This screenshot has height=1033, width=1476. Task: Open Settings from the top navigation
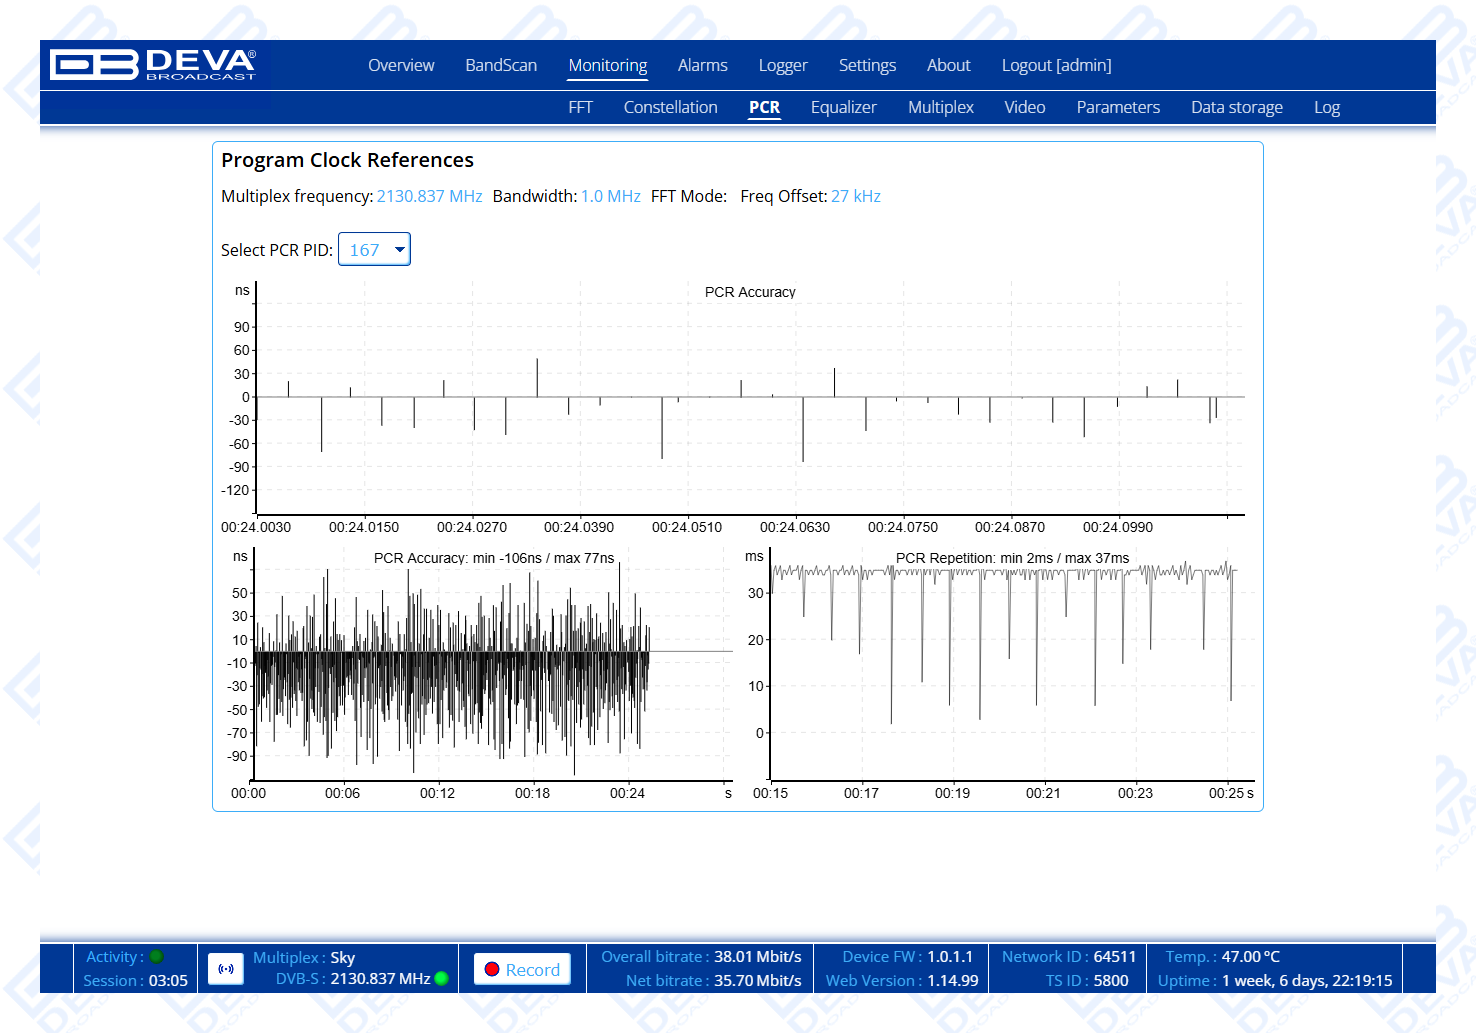click(867, 66)
